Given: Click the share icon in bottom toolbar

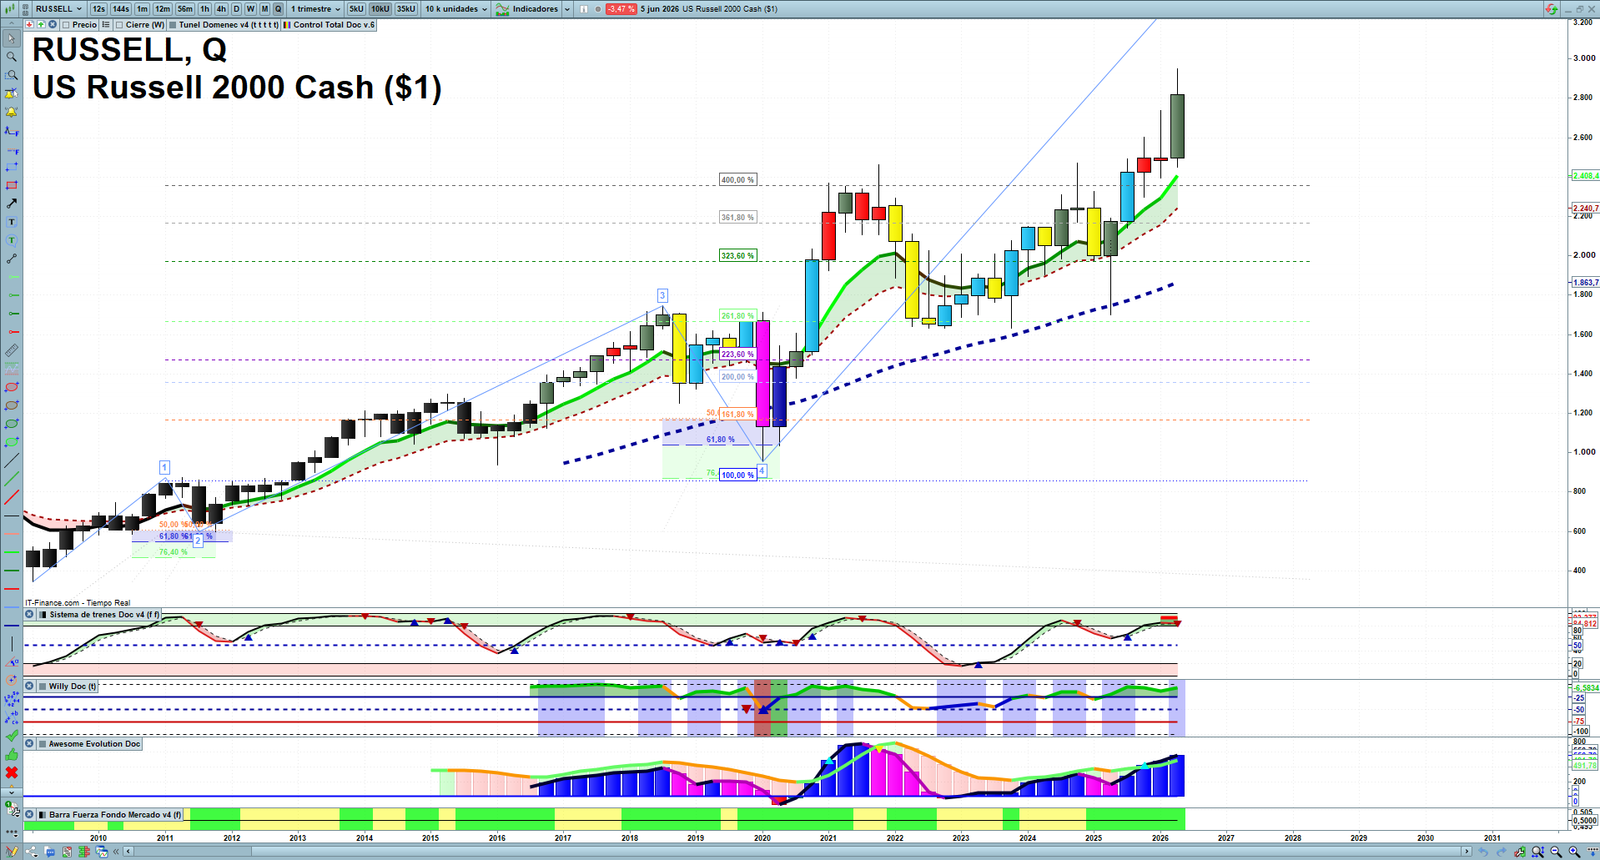Looking at the screenshot, I should (x=31, y=852).
